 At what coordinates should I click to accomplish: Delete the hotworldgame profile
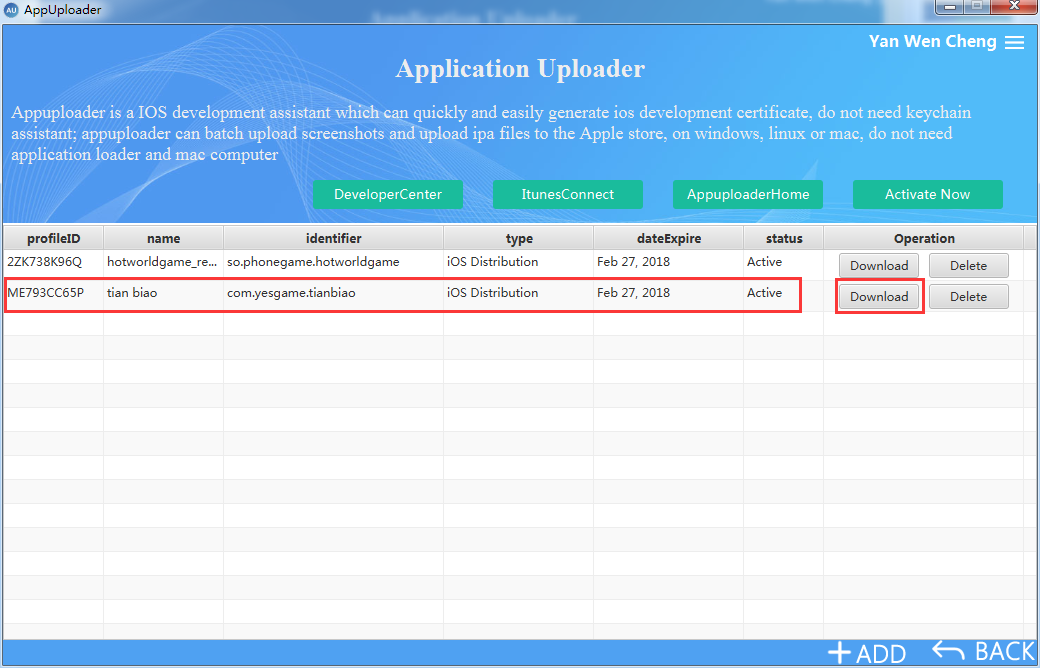[968, 265]
